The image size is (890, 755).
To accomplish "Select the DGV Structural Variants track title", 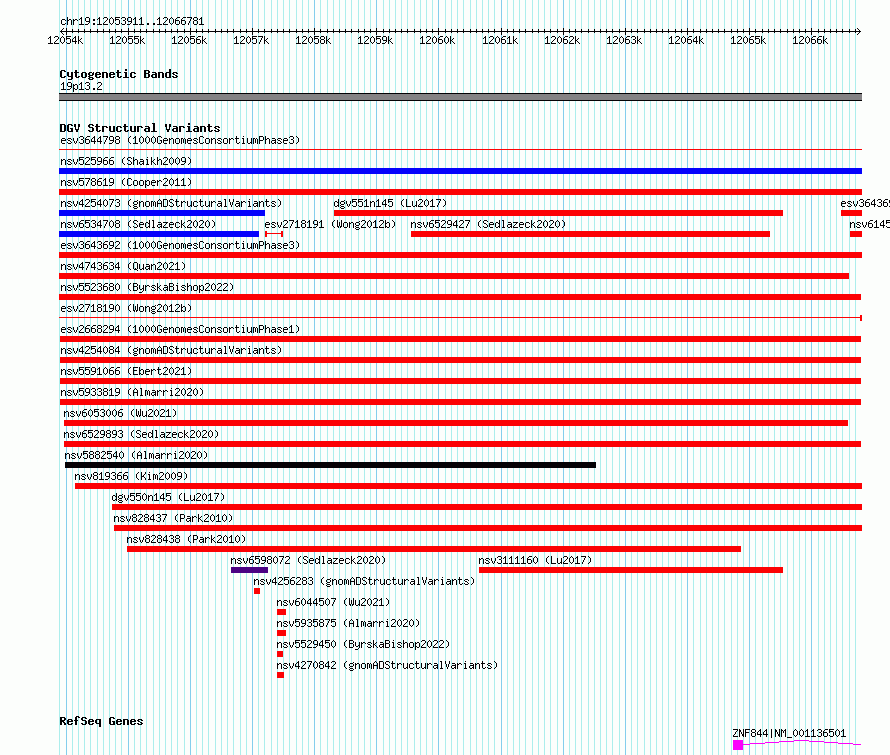I will coord(140,128).
